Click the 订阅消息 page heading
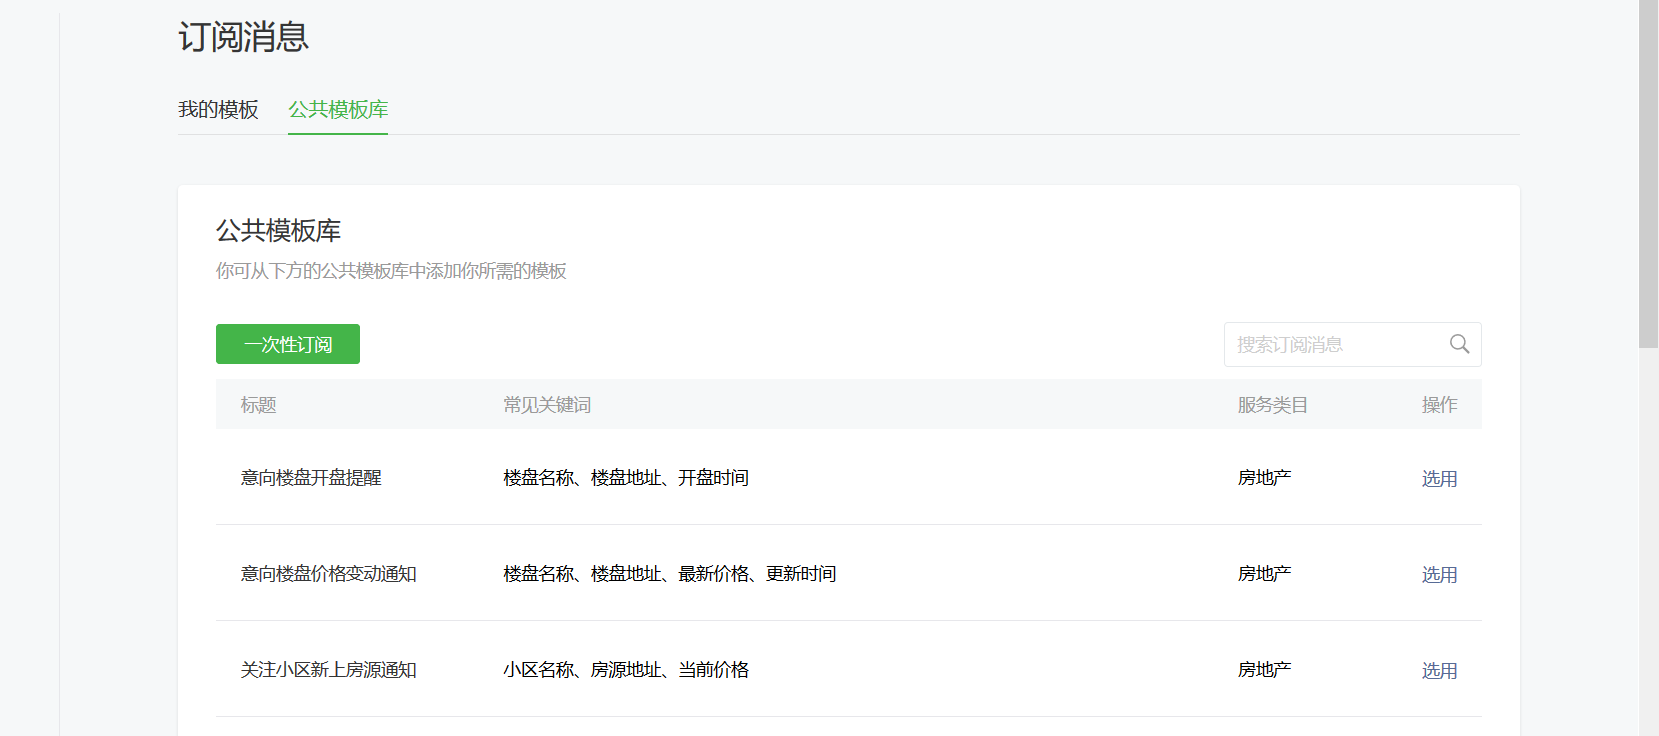 (x=244, y=37)
